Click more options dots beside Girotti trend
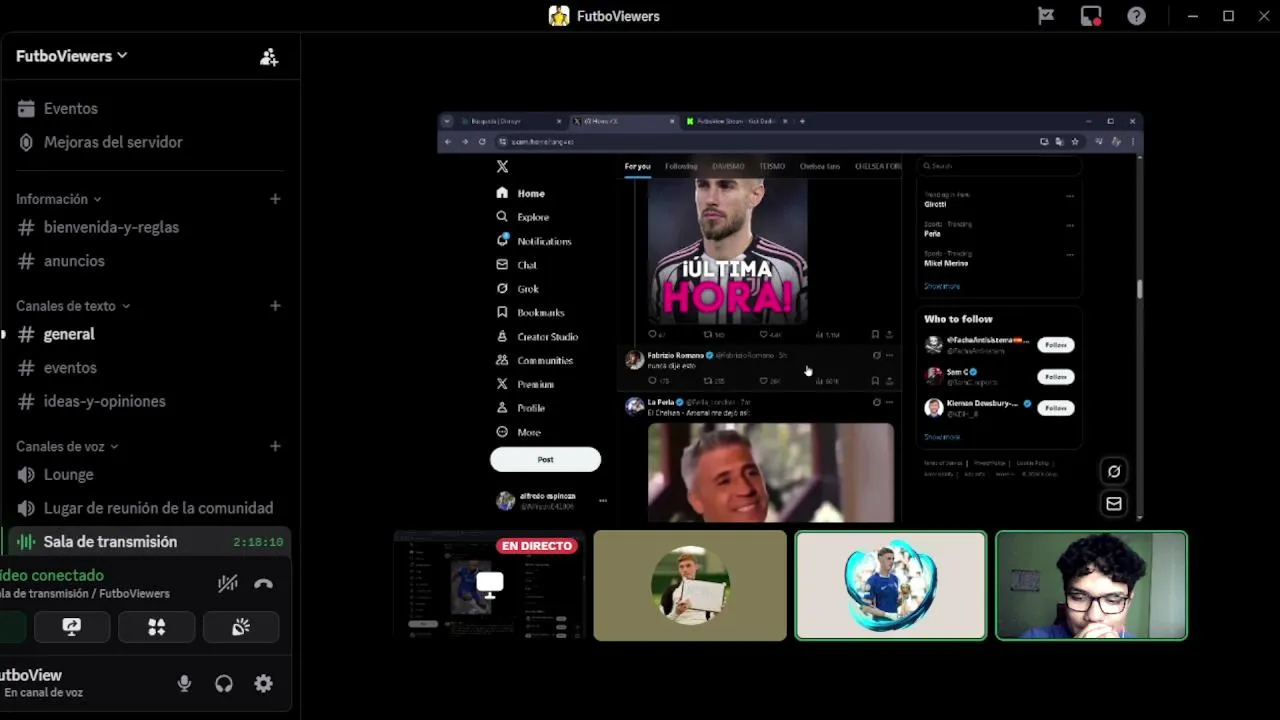The height and width of the screenshot is (720, 1280). pos(1070,196)
